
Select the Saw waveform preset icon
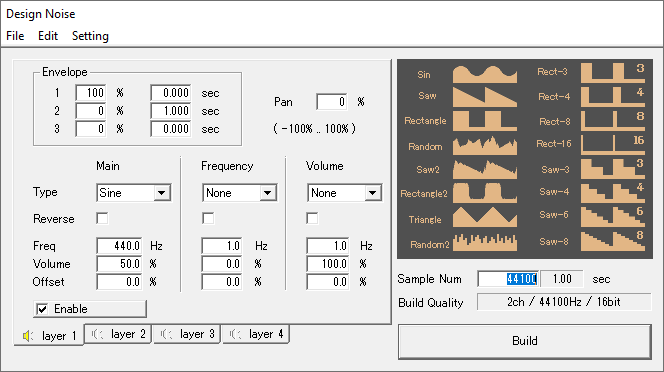[x=485, y=97]
